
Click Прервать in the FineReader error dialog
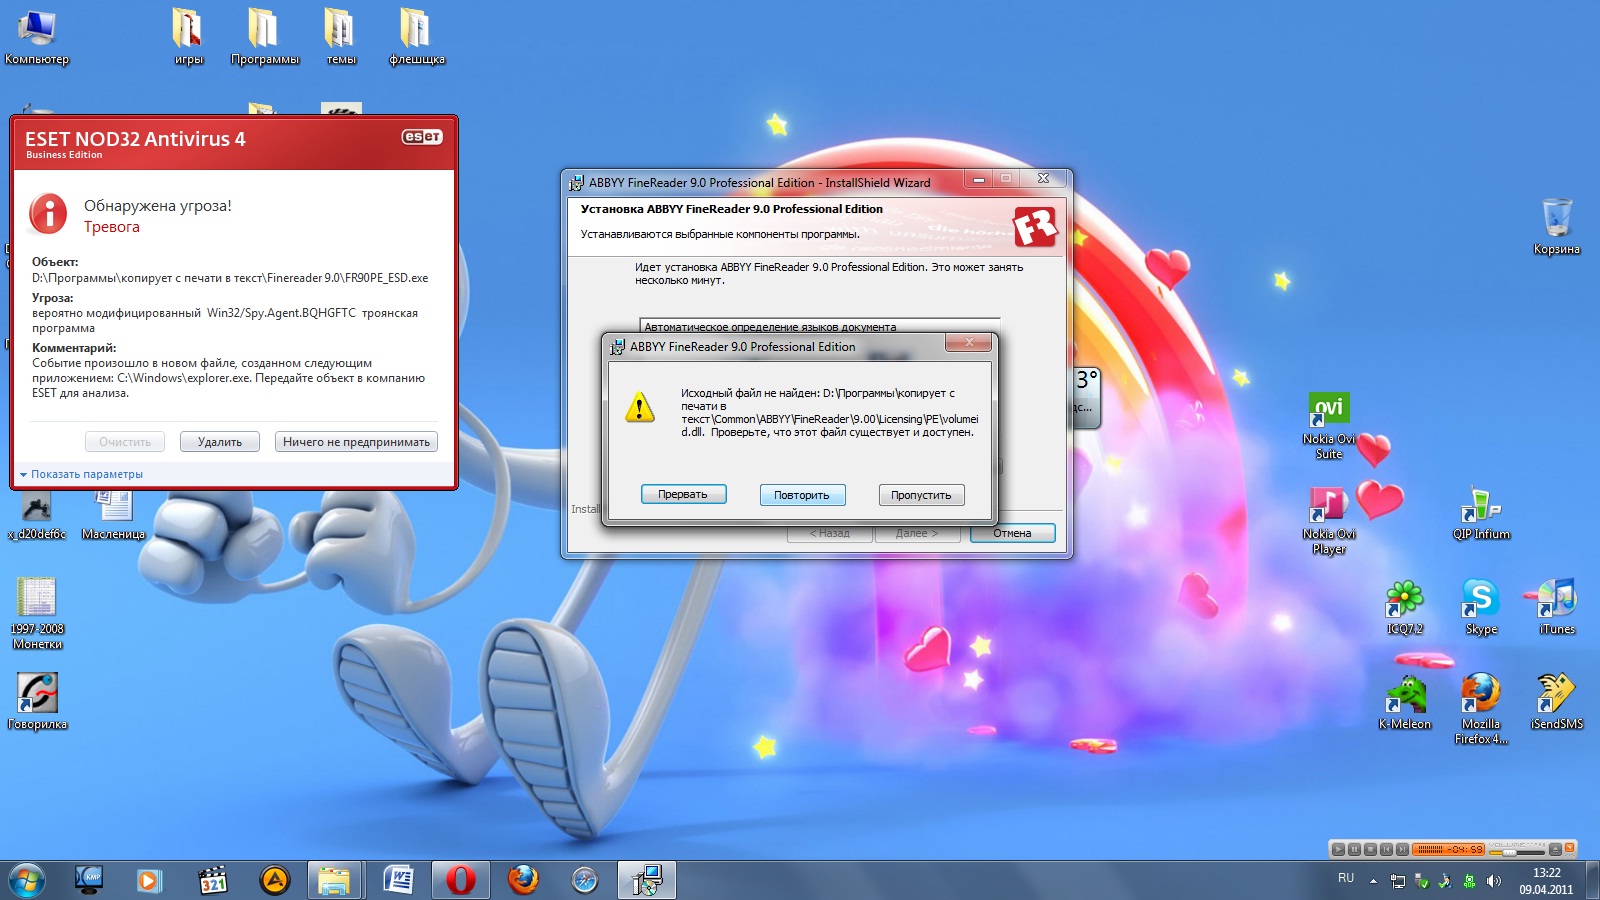point(683,495)
